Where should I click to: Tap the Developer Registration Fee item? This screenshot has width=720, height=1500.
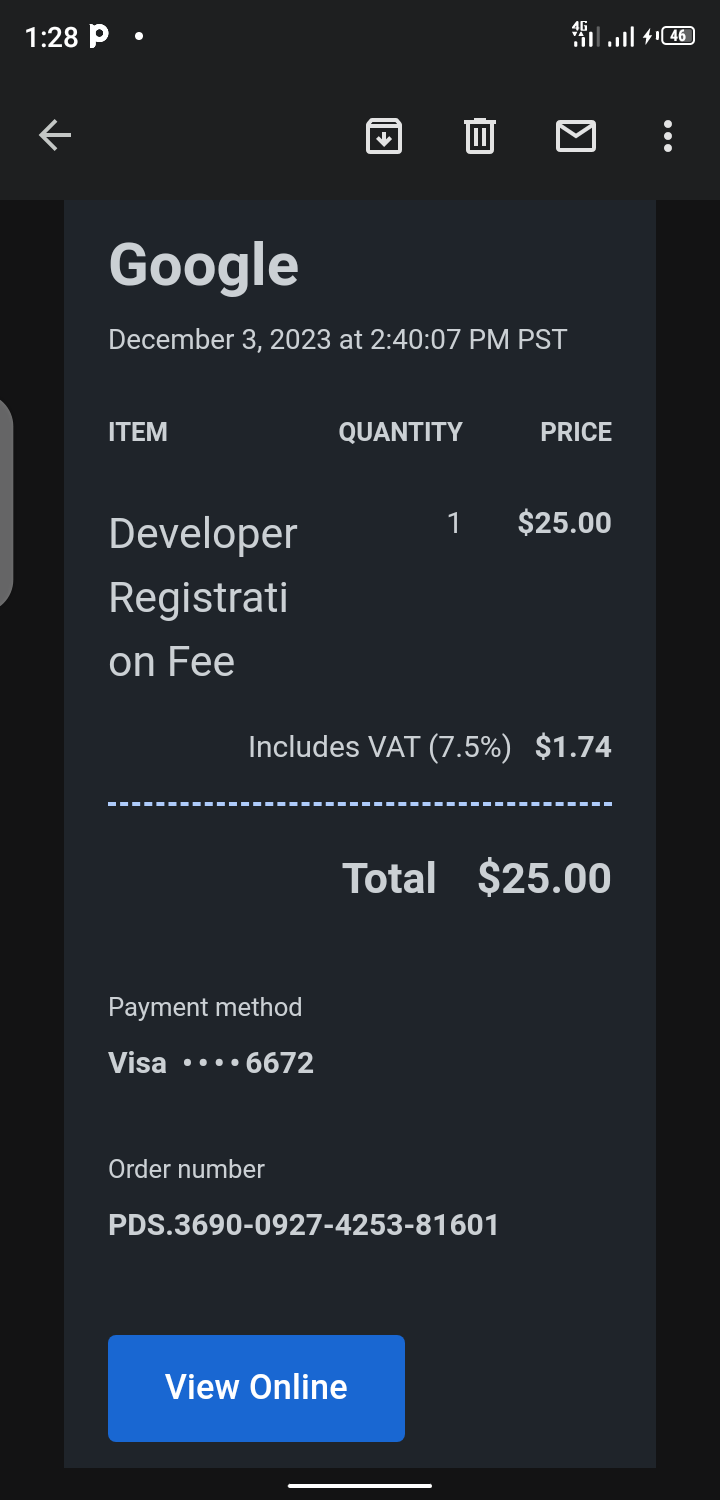(203, 597)
